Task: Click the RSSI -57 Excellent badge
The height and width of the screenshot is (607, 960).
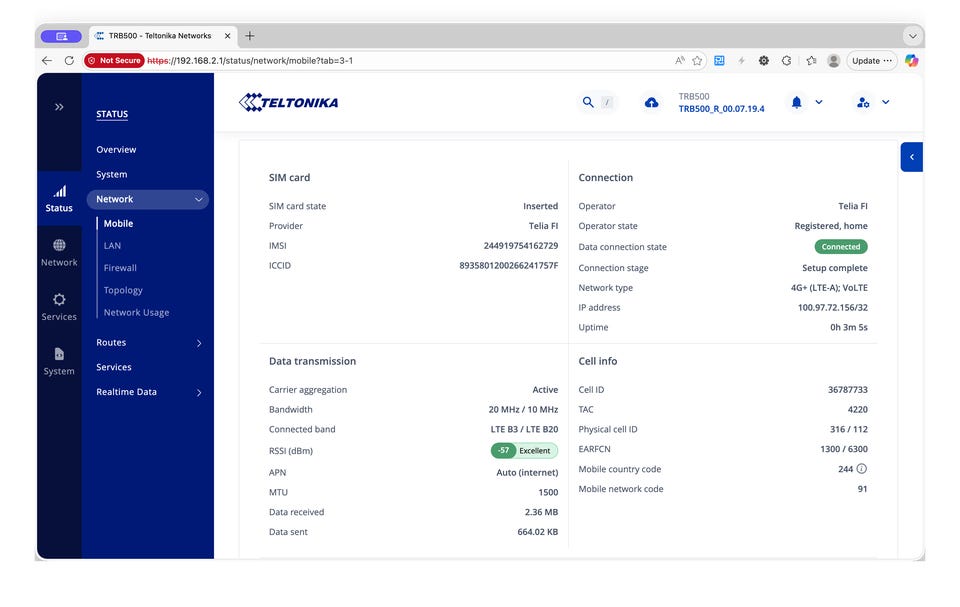Action: tap(524, 451)
